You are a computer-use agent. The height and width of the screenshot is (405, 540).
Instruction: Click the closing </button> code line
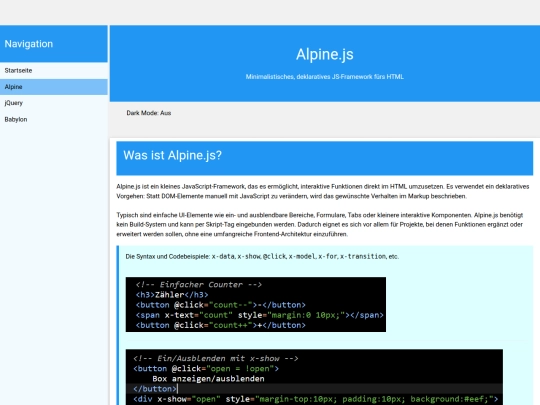[155, 389]
